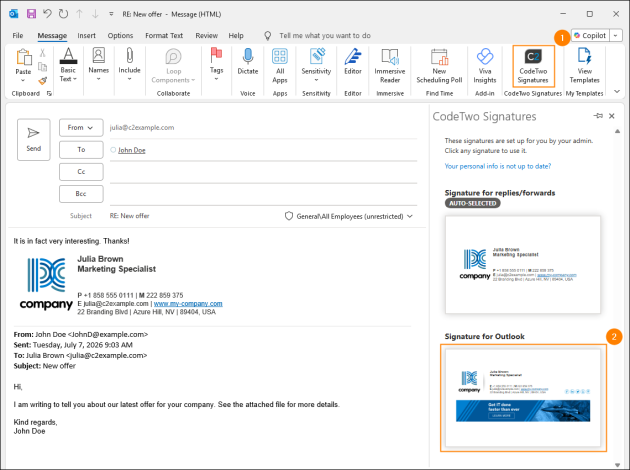Image resolution: width=630 pixels, height=470 pixels.
Task: Click the Tell me what you want to do box
Action: click(325, 35)
